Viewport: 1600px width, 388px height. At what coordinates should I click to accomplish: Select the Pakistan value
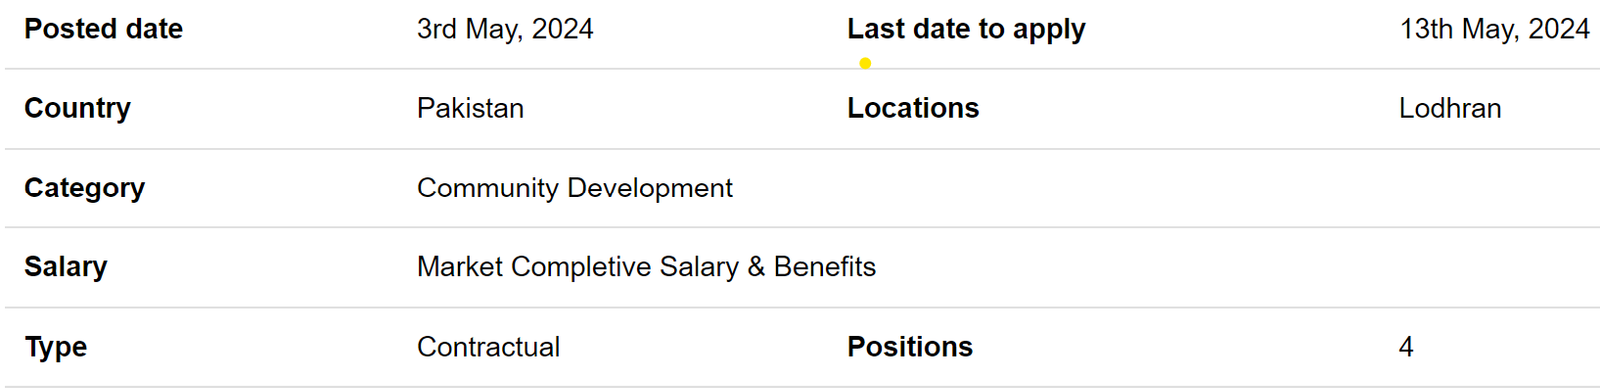tap(470, 108)
